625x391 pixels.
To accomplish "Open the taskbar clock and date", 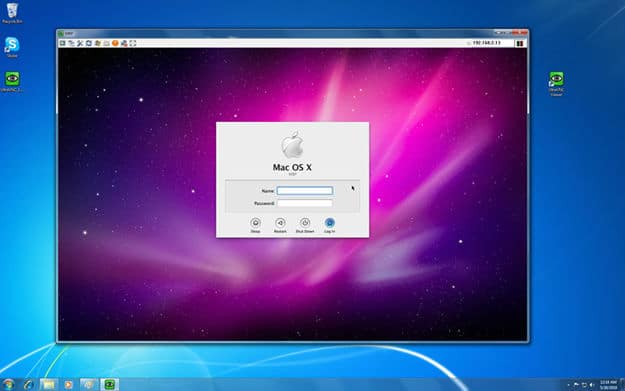I will [x=608, y=385].
